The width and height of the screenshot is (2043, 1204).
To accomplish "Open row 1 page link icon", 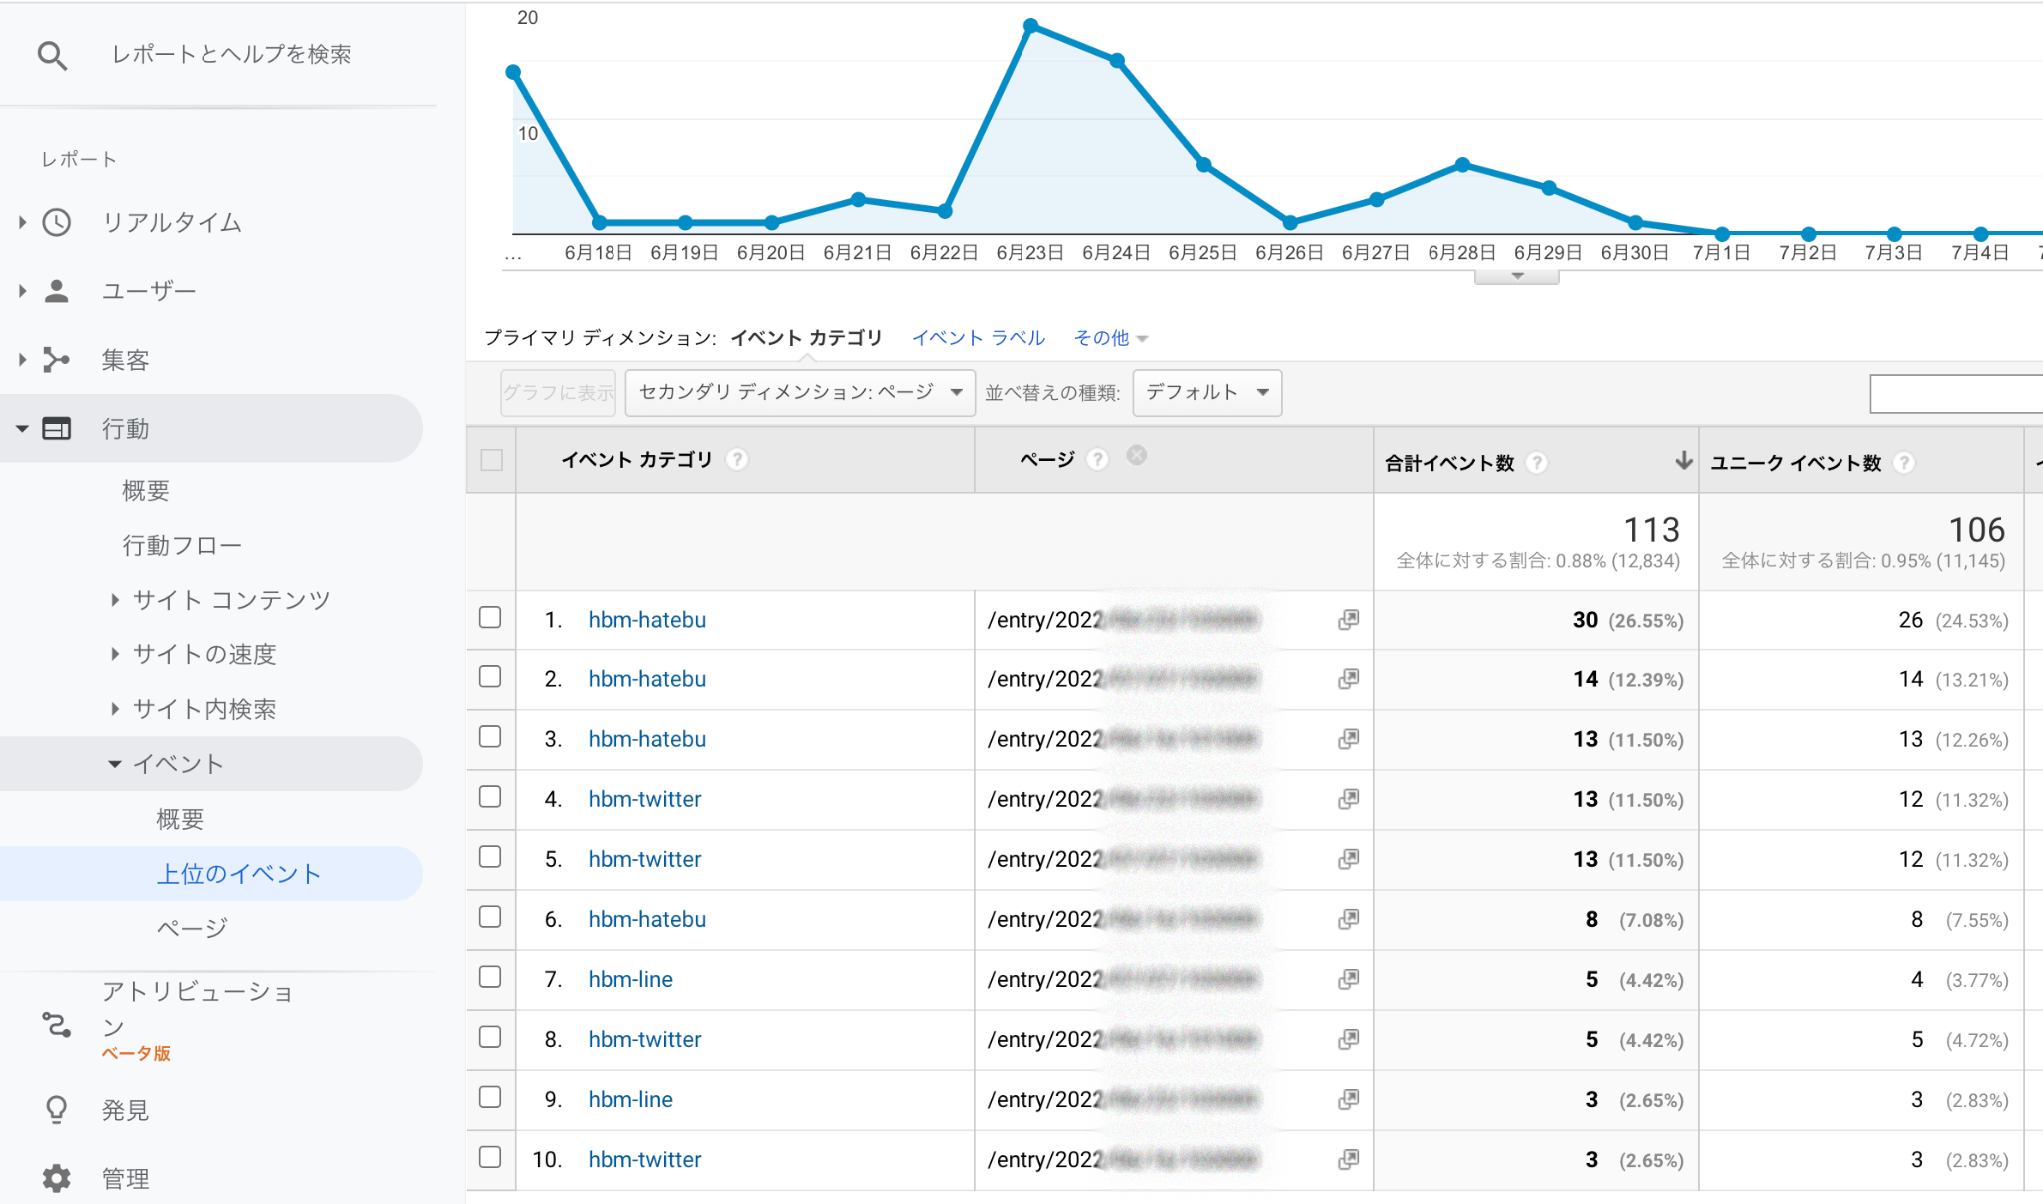I will [1348, 620].
